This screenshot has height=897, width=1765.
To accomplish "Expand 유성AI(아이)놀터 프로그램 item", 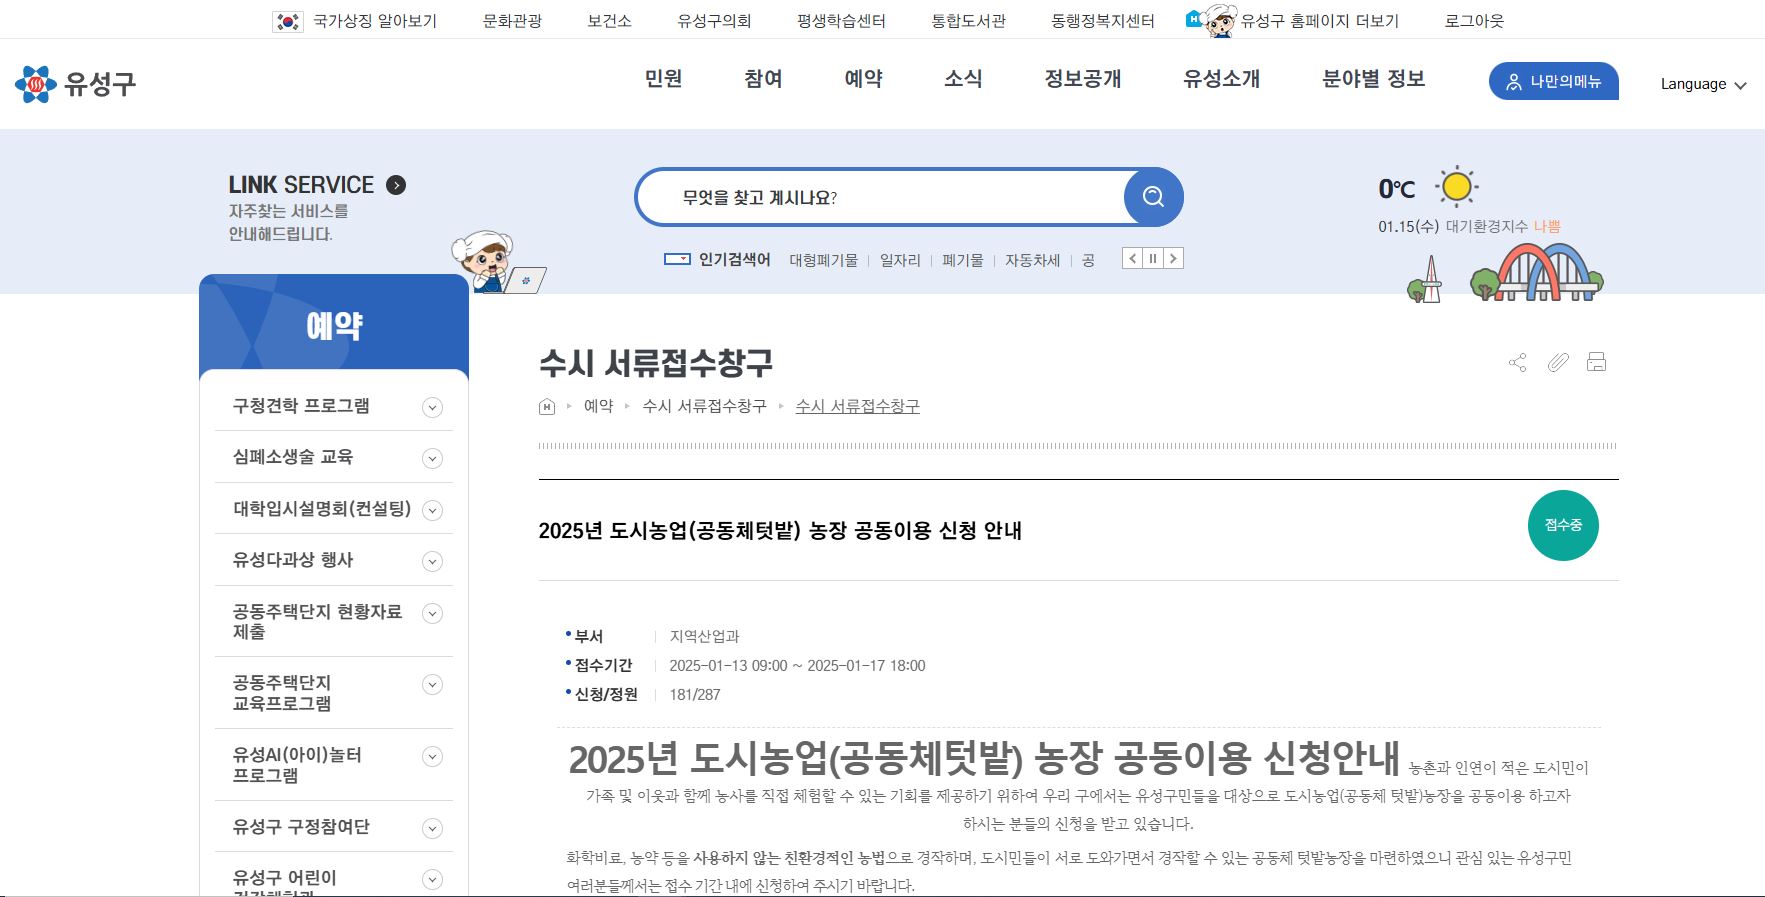I will [x=432, y=757].
